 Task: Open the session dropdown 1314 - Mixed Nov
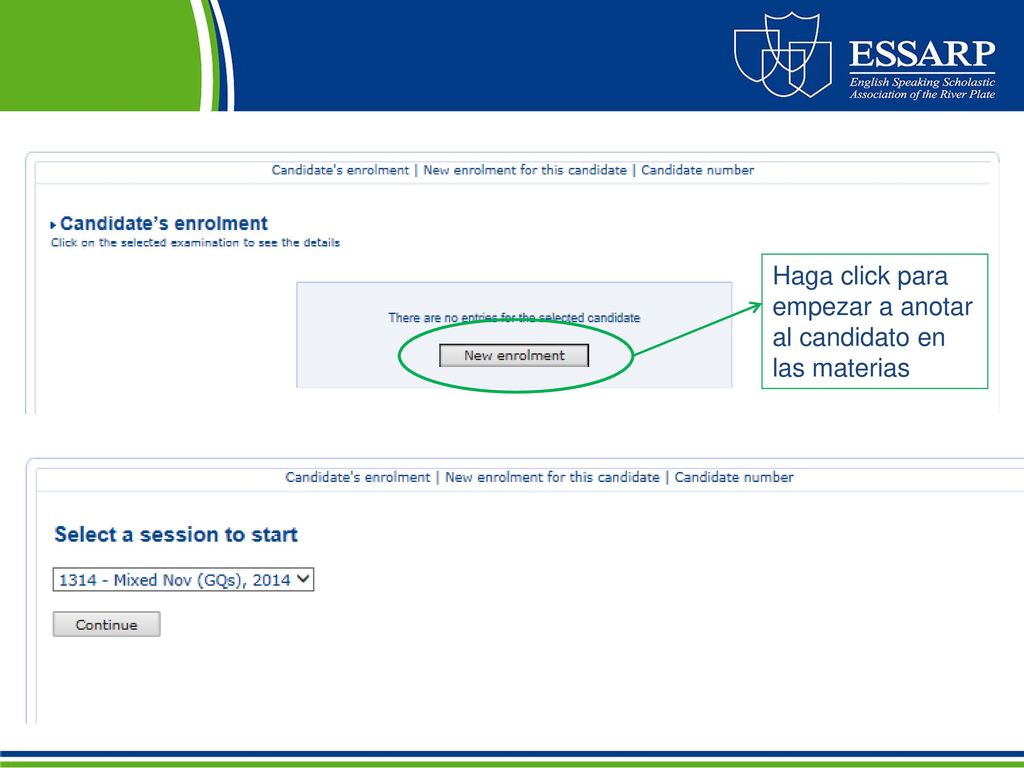183,579
